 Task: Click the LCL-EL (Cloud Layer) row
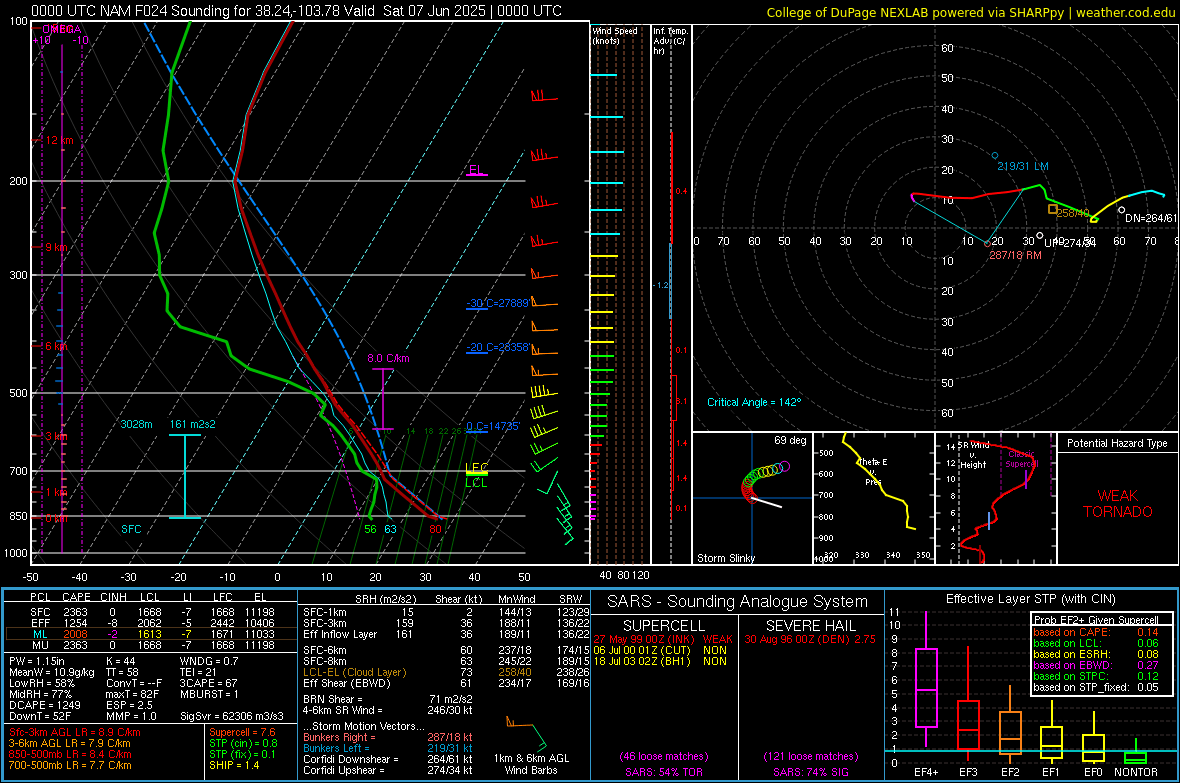pos(446,672)
